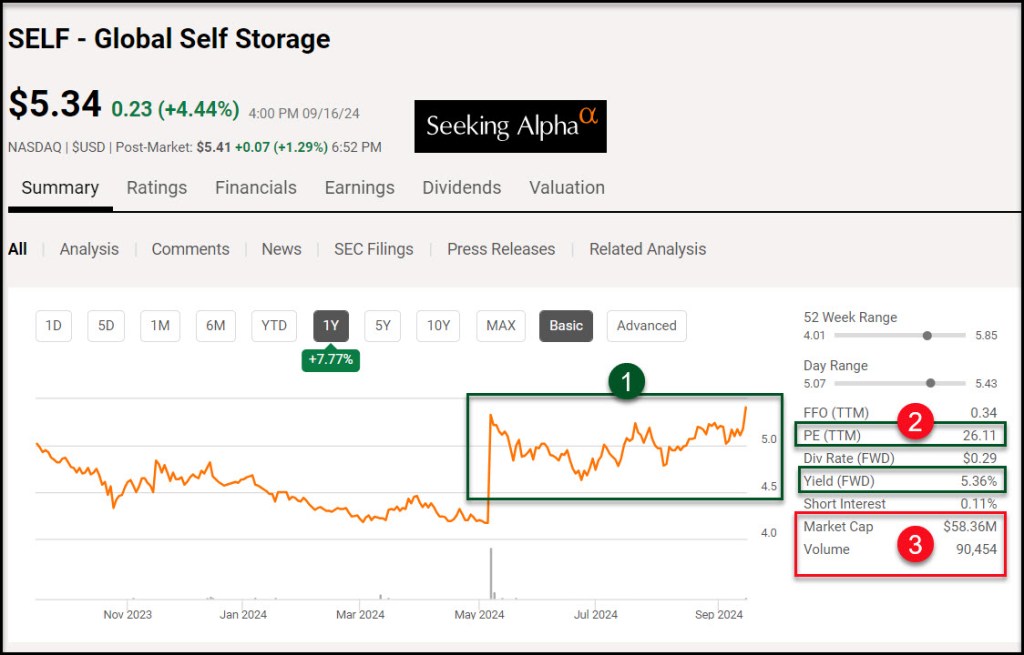Show Press Releases items
1024x655 pixels.
[501, 249]
